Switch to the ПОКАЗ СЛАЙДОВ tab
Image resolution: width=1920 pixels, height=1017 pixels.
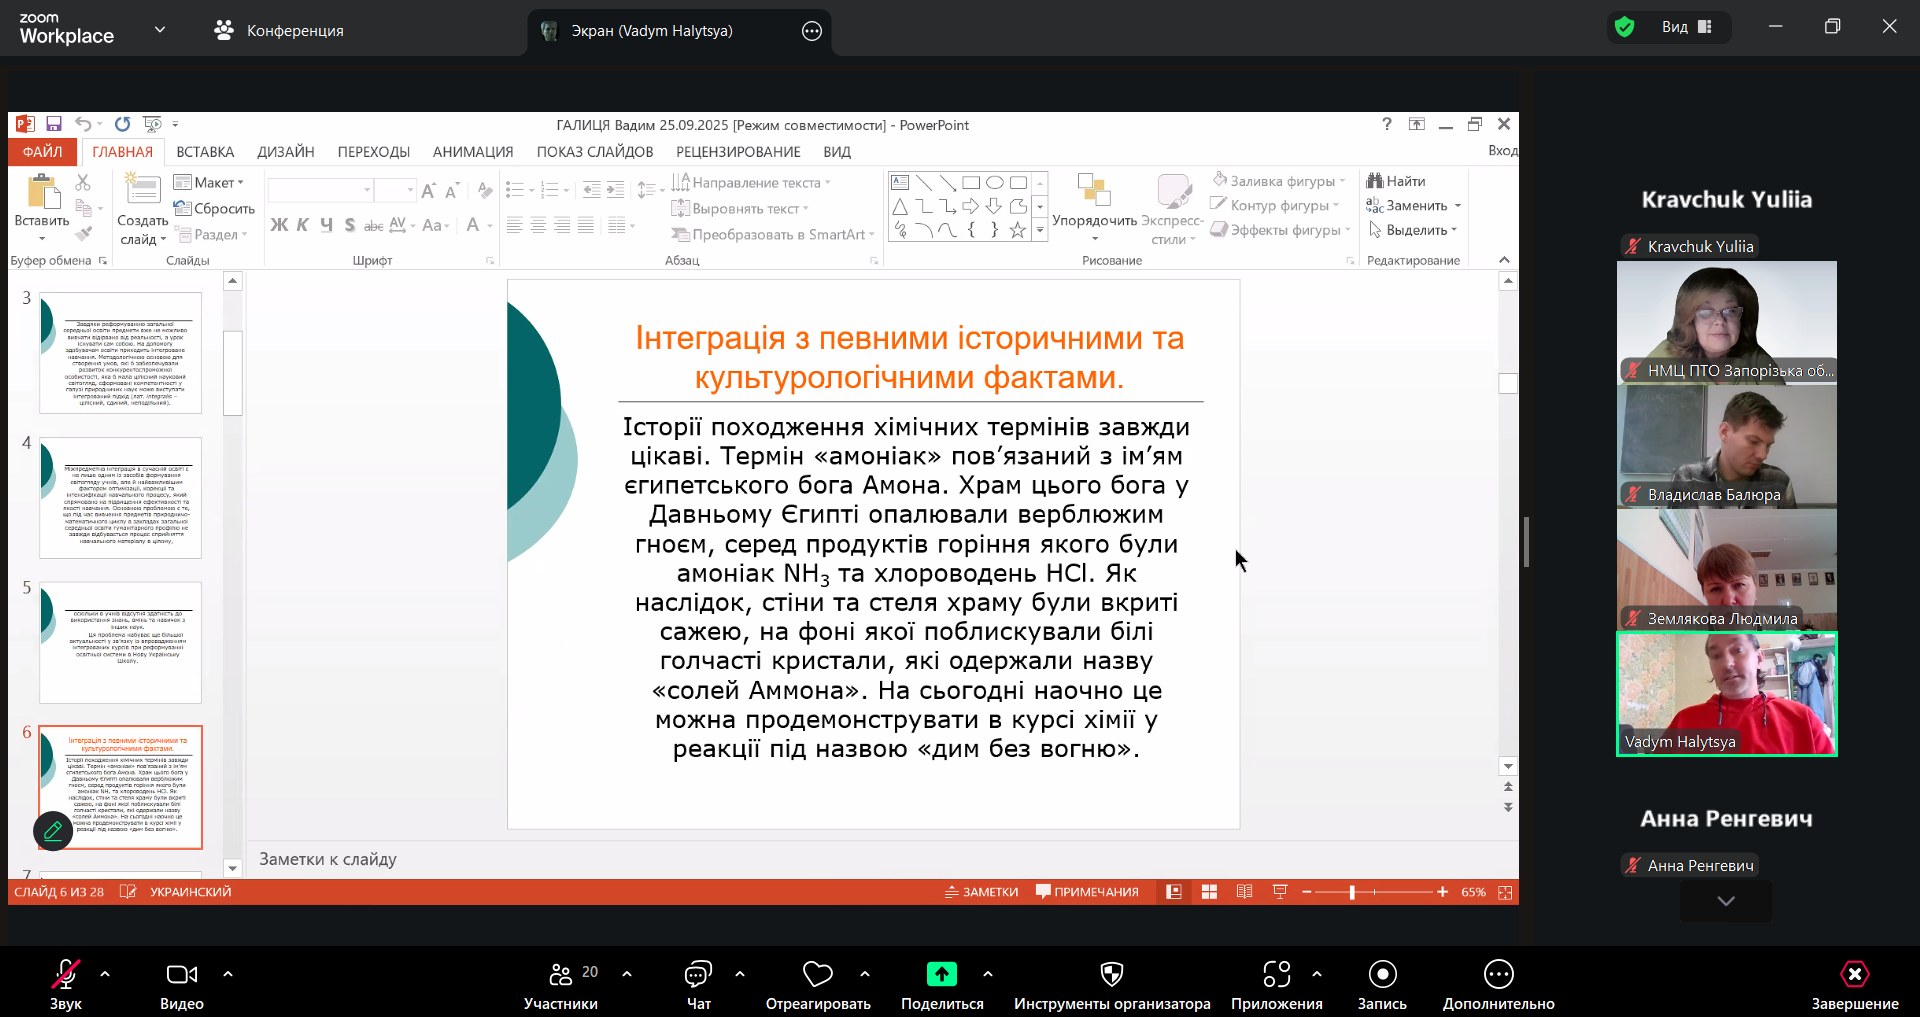coord(595,152)
